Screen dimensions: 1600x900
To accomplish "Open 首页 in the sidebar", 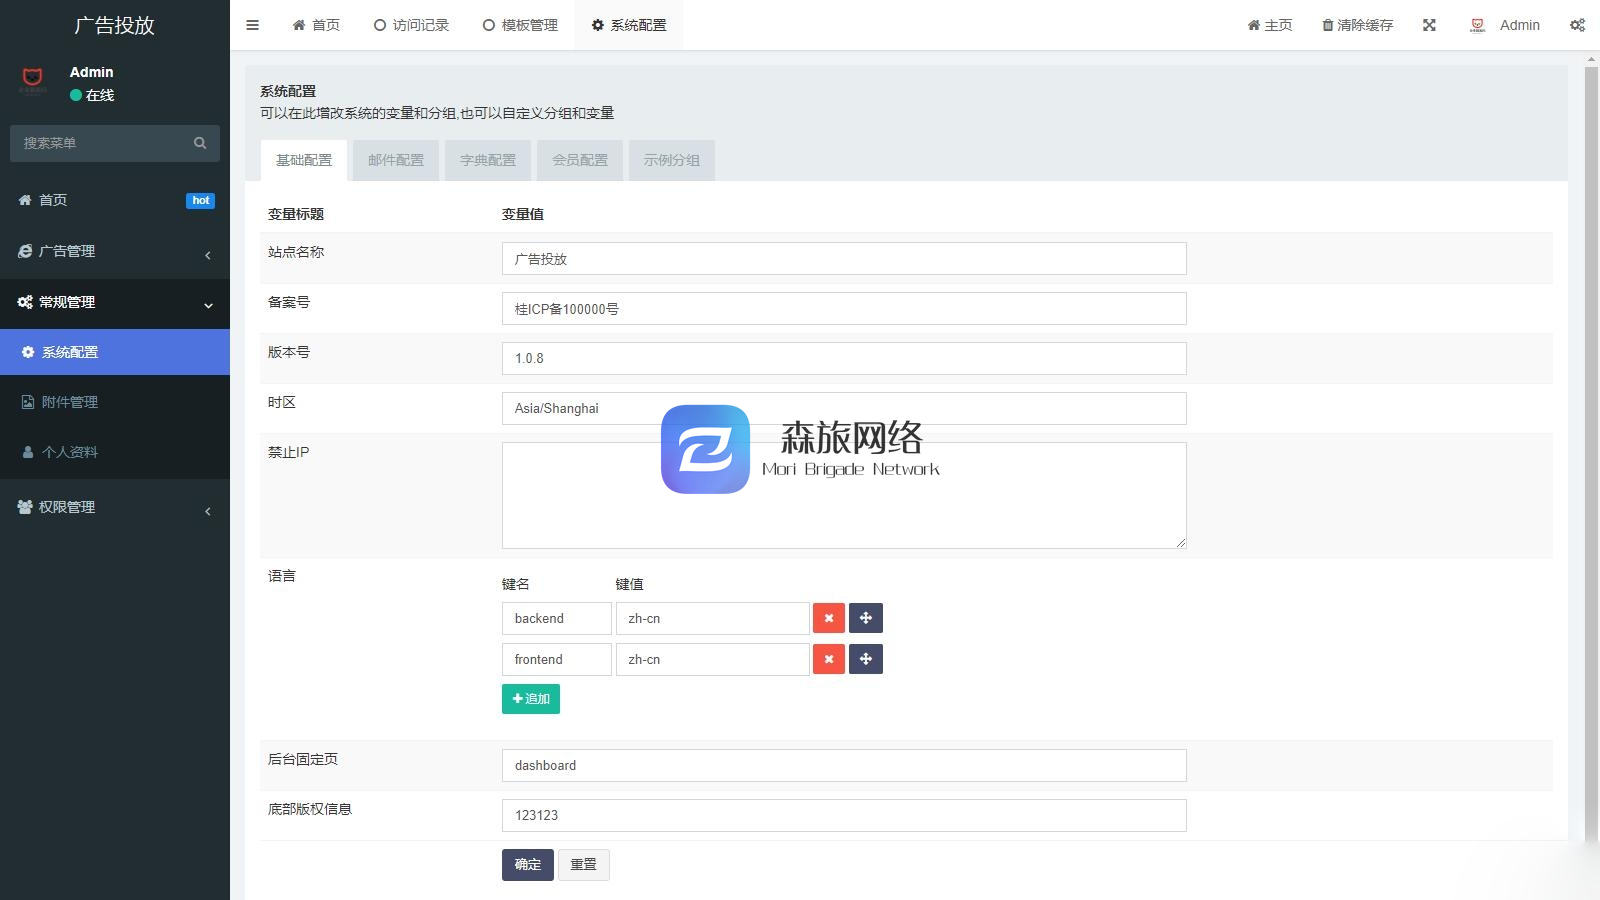I will (115, 200).
